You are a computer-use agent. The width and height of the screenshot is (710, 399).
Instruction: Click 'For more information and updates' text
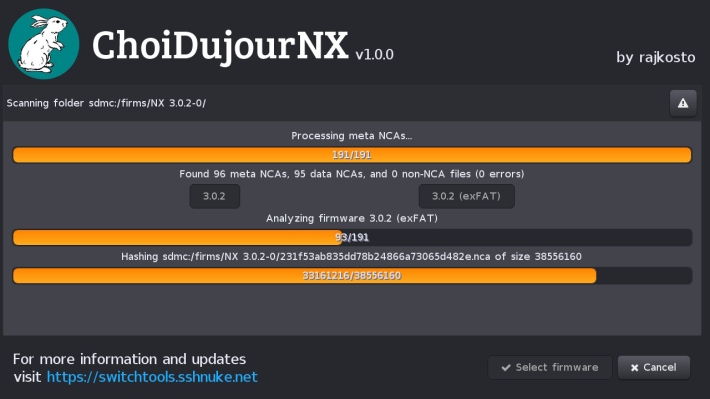pos(130,359)
